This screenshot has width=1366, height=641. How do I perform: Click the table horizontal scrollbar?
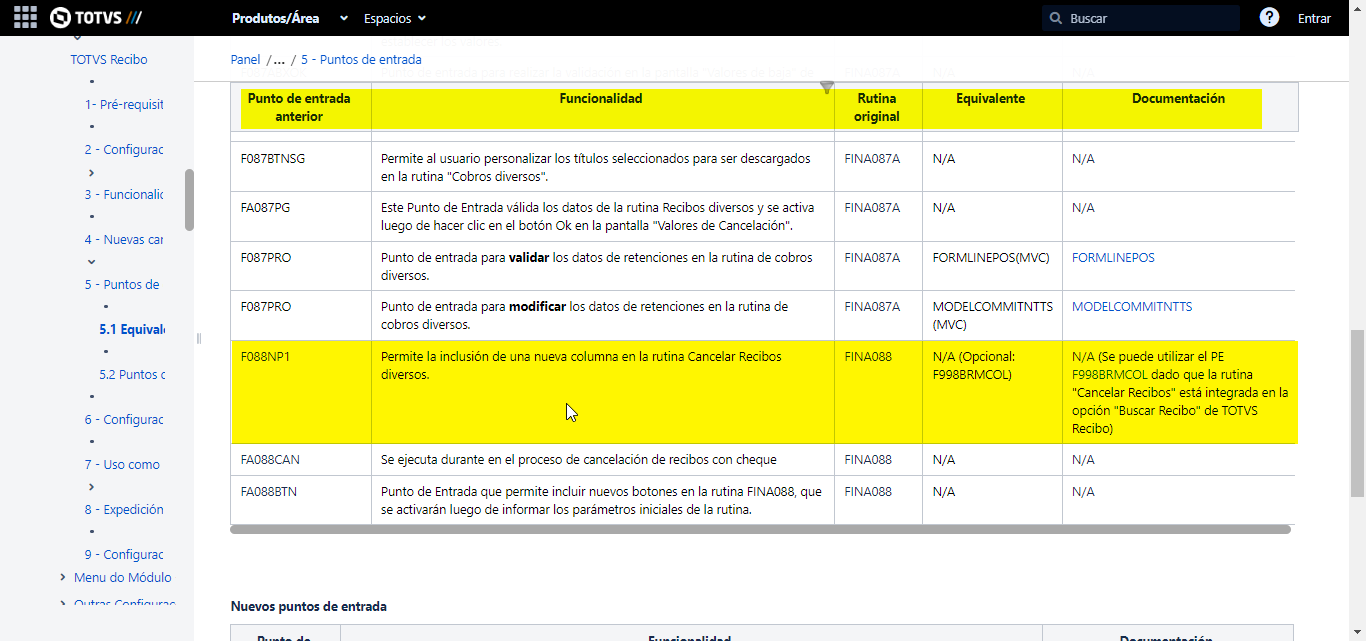pos(761,529)
